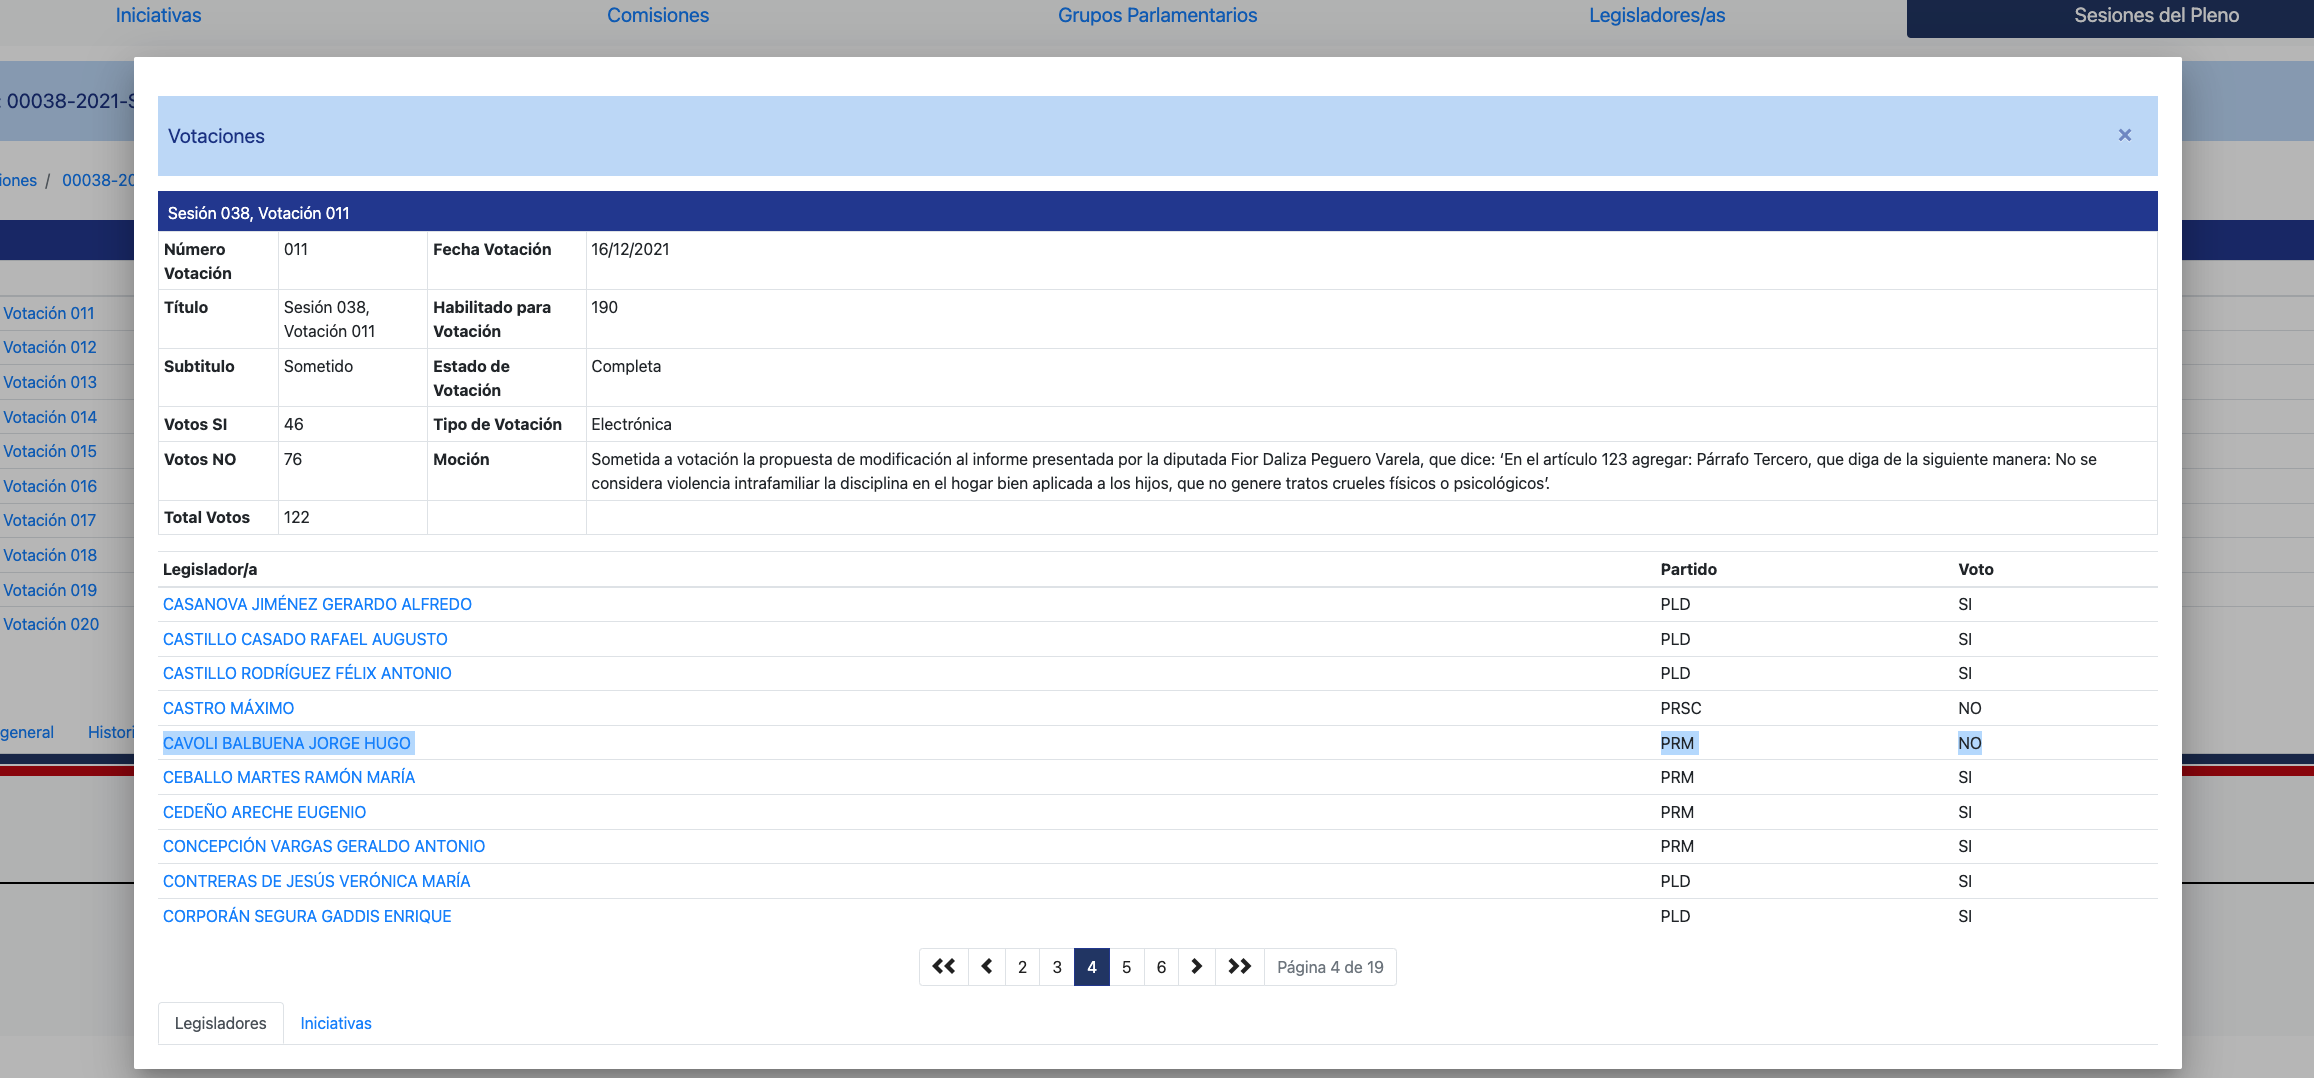Click the Sesión 038, Votación 011 header bar
2314x1078 pixels.
pyautogui.click(x=1157, y=212)
